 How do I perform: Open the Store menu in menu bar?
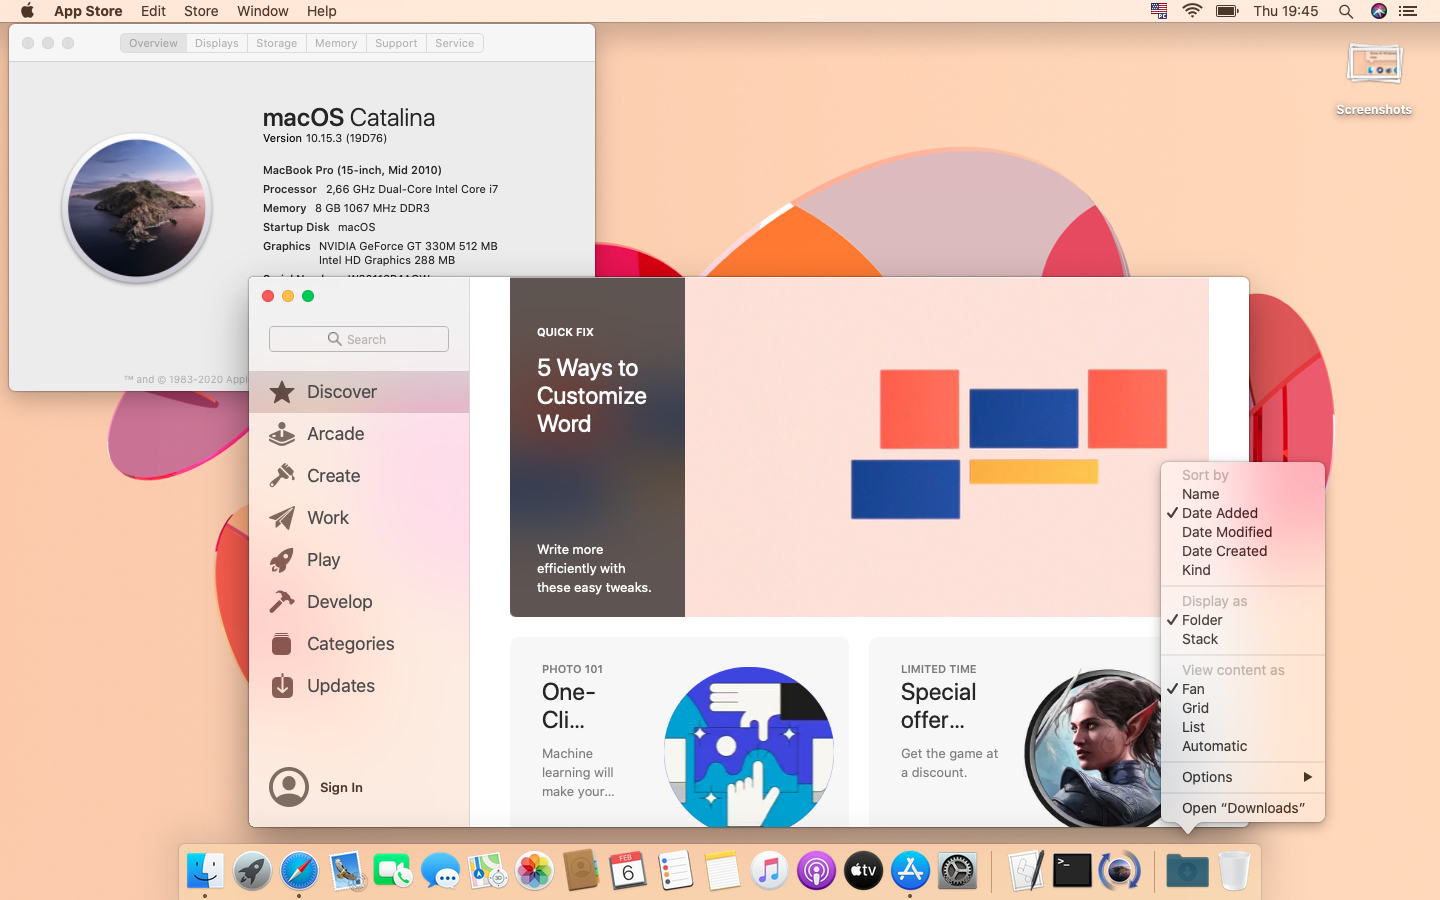[x=201, y=11]
